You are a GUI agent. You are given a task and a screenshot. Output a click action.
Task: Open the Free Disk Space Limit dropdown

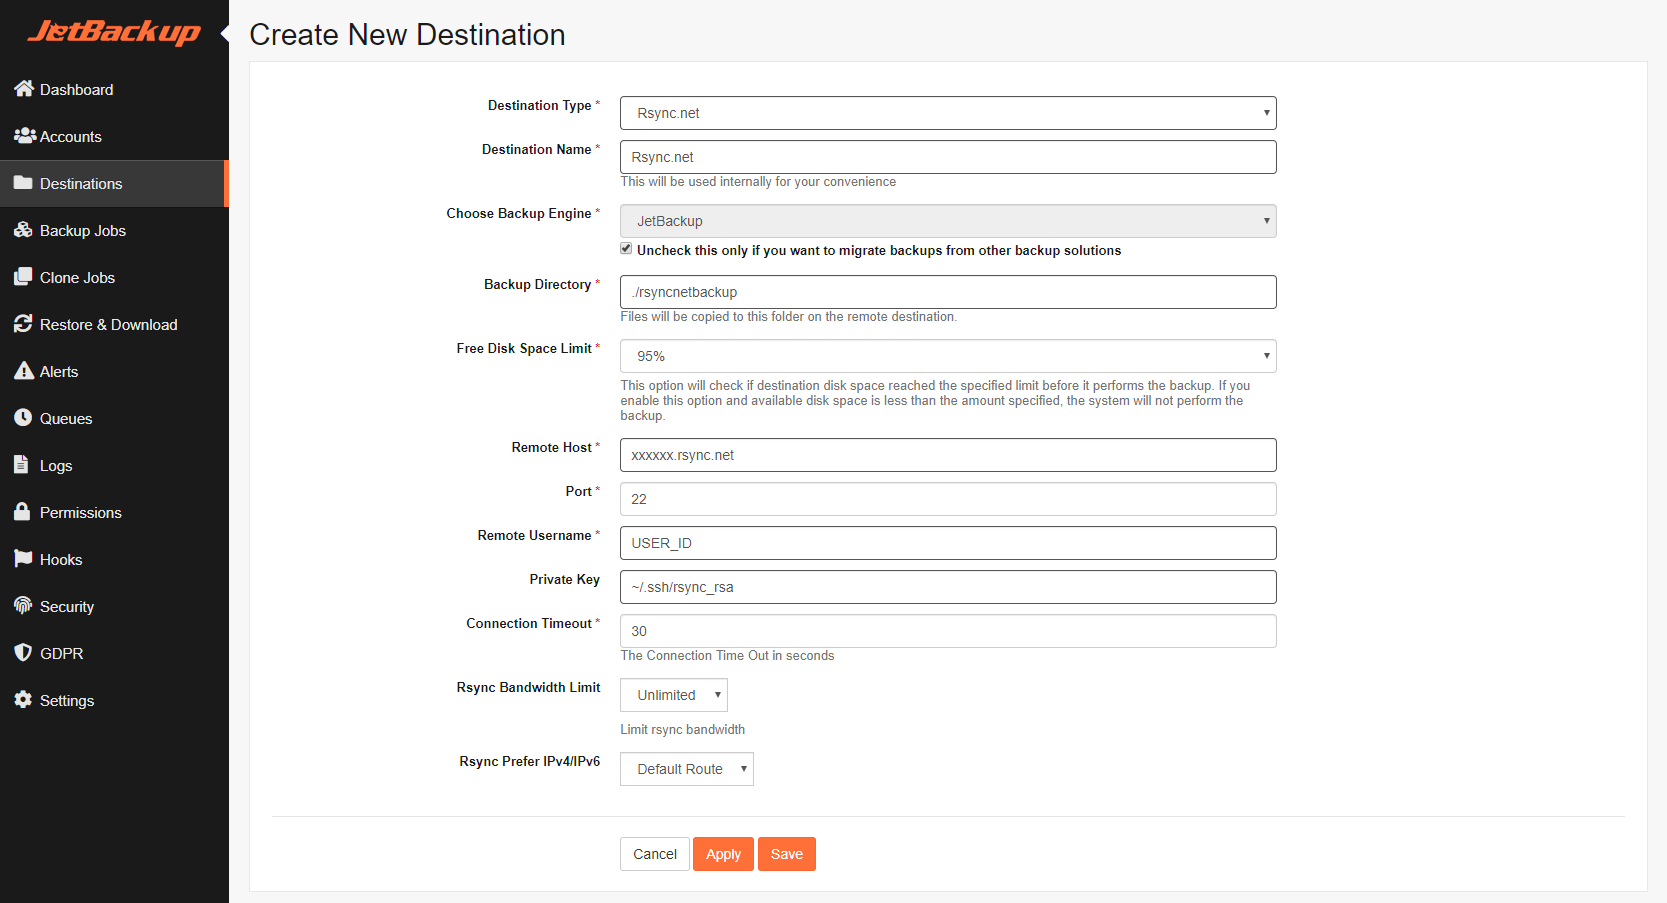pos(948,356)
